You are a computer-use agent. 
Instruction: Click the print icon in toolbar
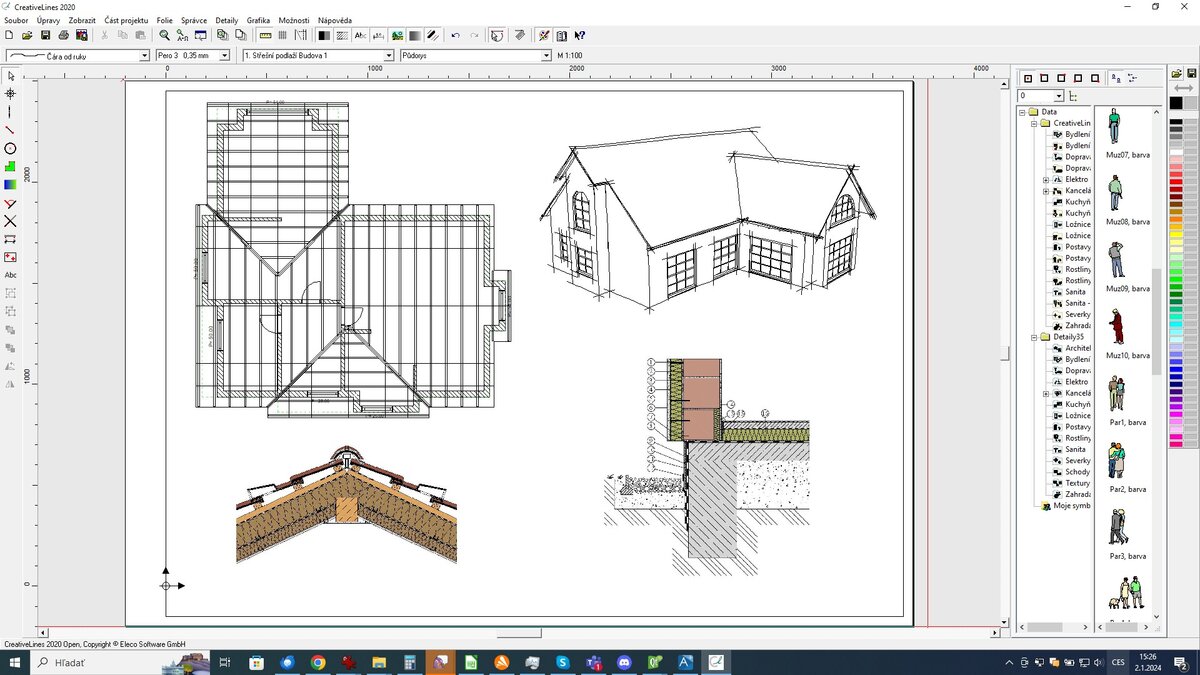(64, 35)
